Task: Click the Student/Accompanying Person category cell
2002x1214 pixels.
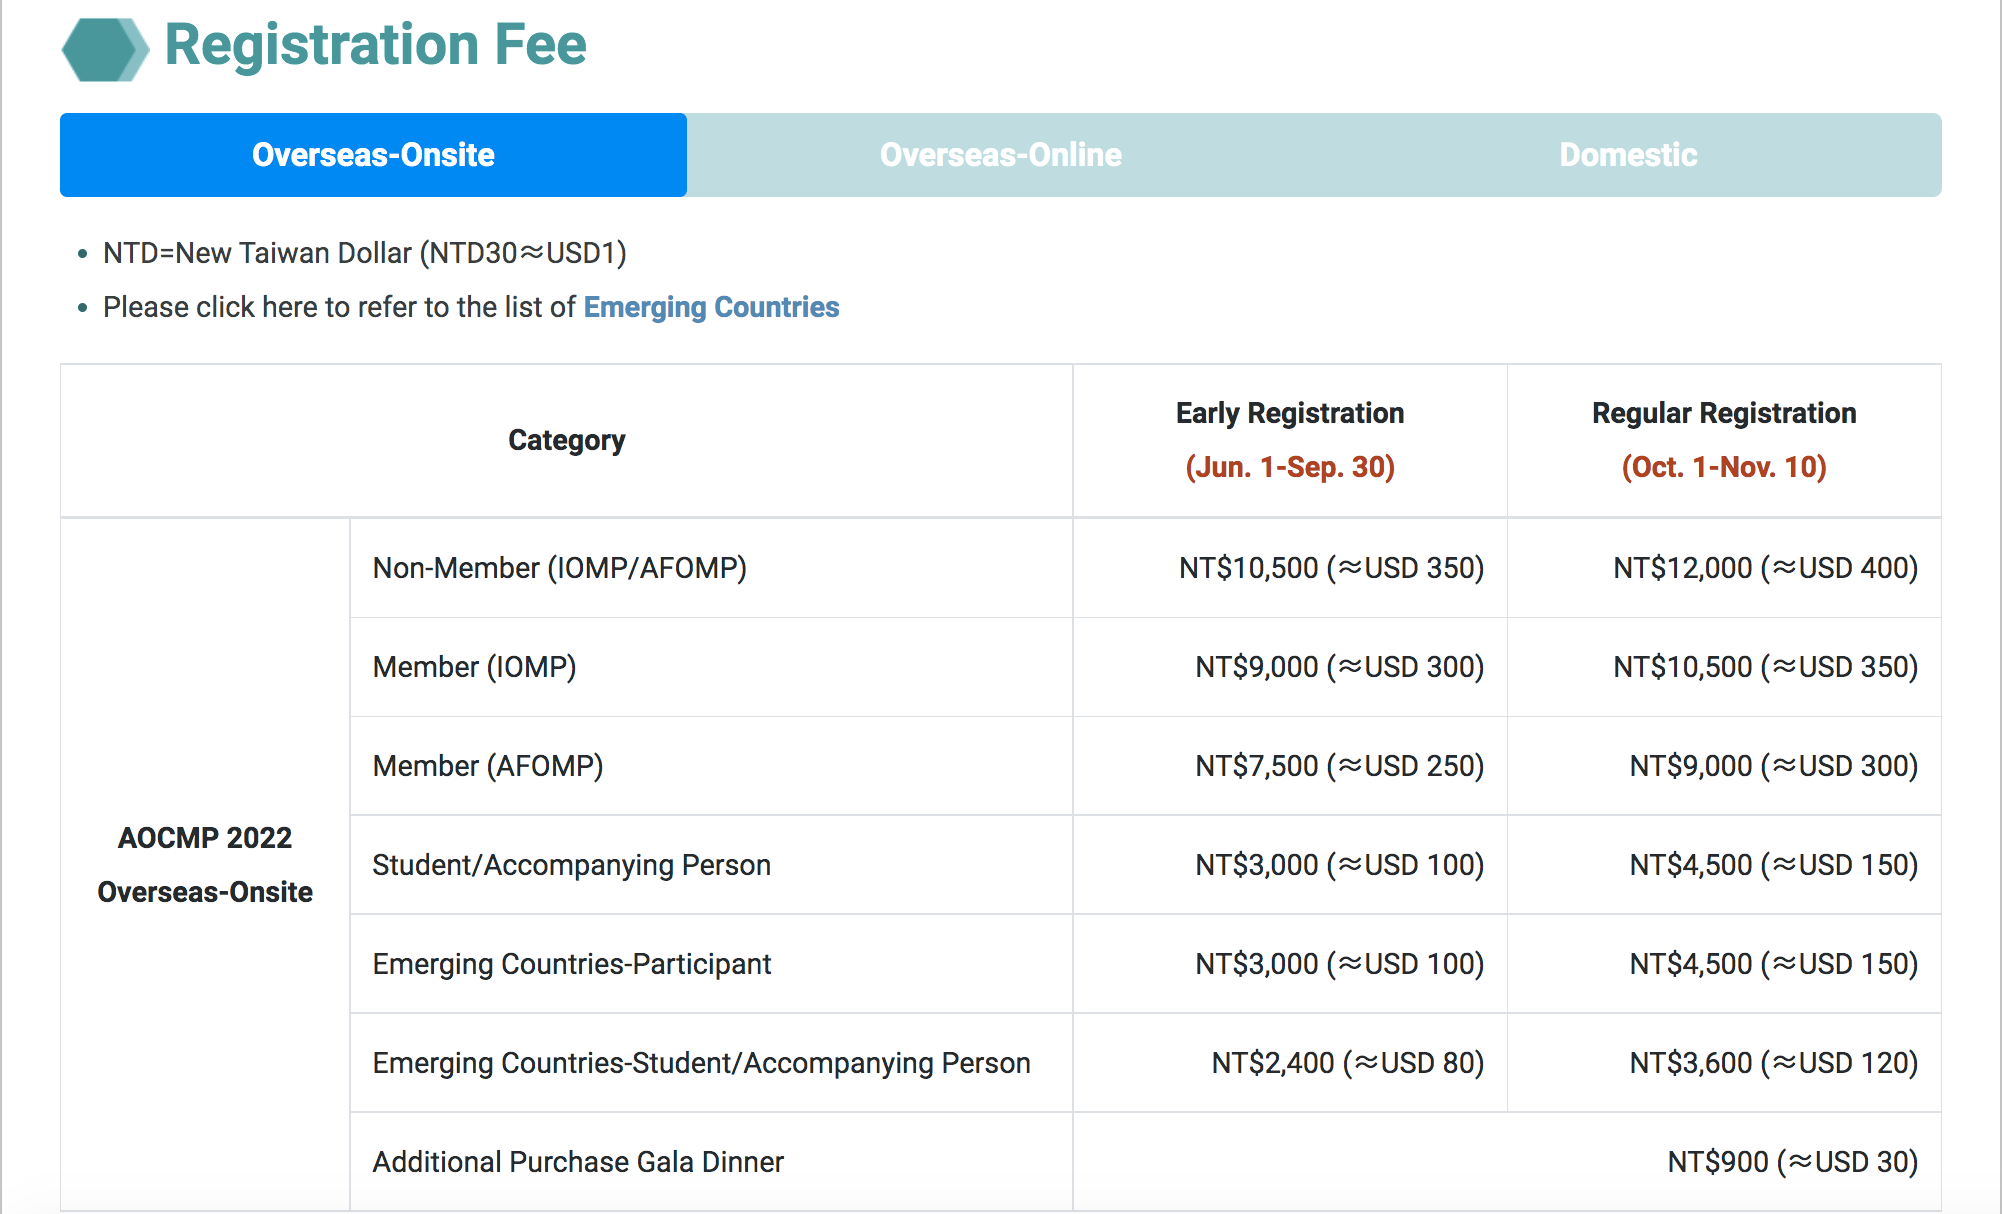Action: click(571, 865)
